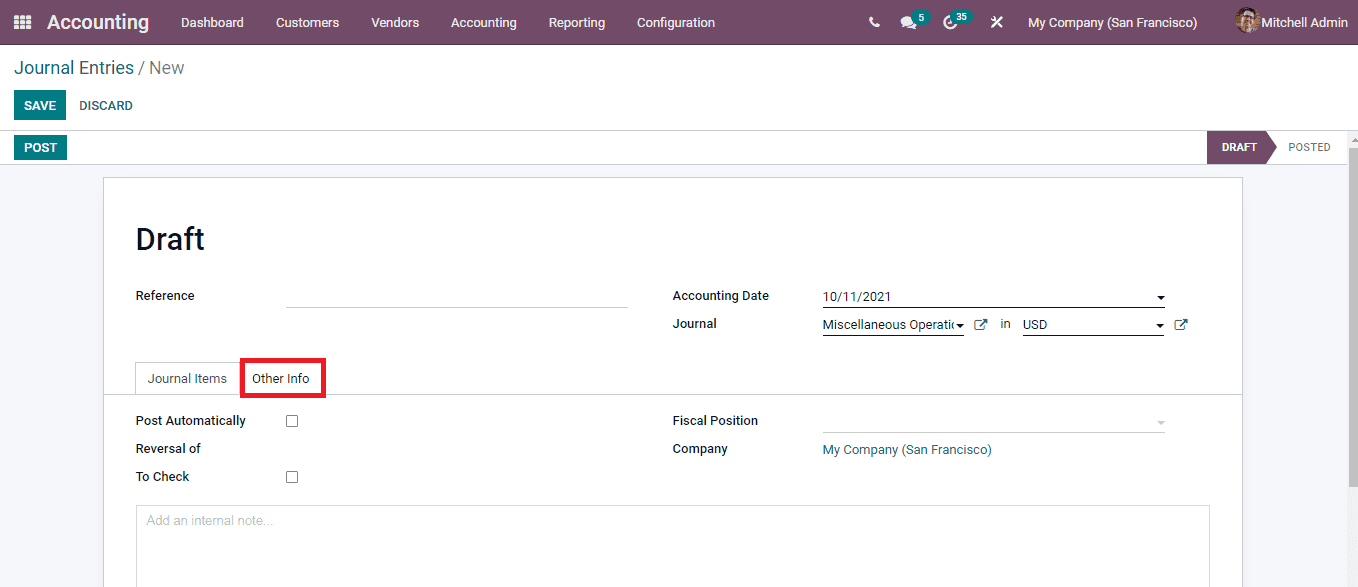The image size is (1358, 587).
Task: Click the developer tools wrench icon
Action: click(x=996, y=22)
